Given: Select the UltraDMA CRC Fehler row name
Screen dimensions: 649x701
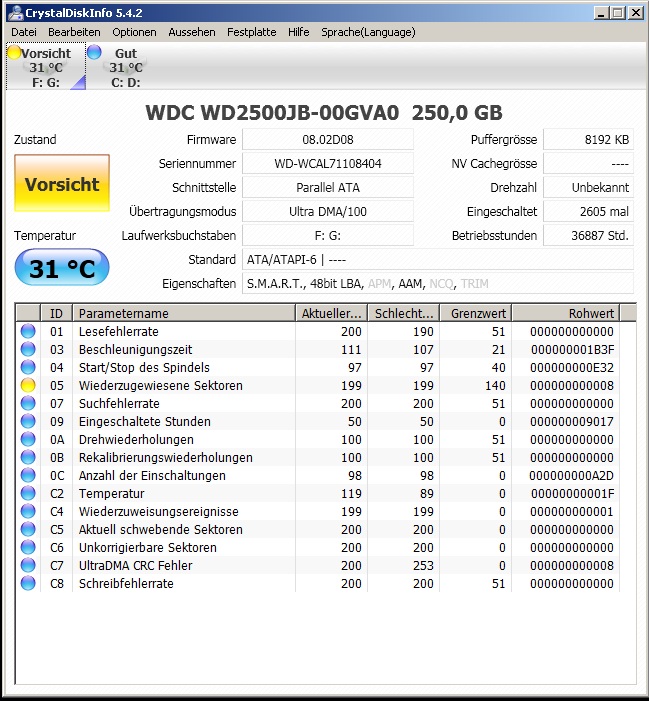Looking at the screenshot, I should tap(135, 566).
